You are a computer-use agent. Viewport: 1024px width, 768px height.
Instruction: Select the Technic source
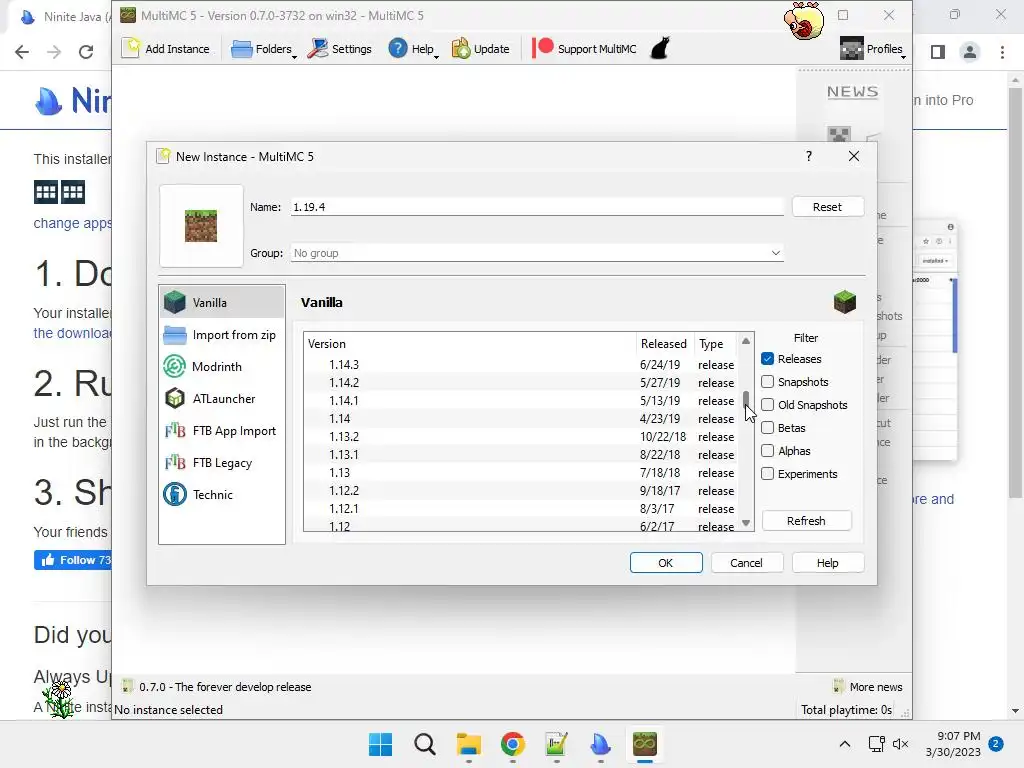[x=222, y=494]
